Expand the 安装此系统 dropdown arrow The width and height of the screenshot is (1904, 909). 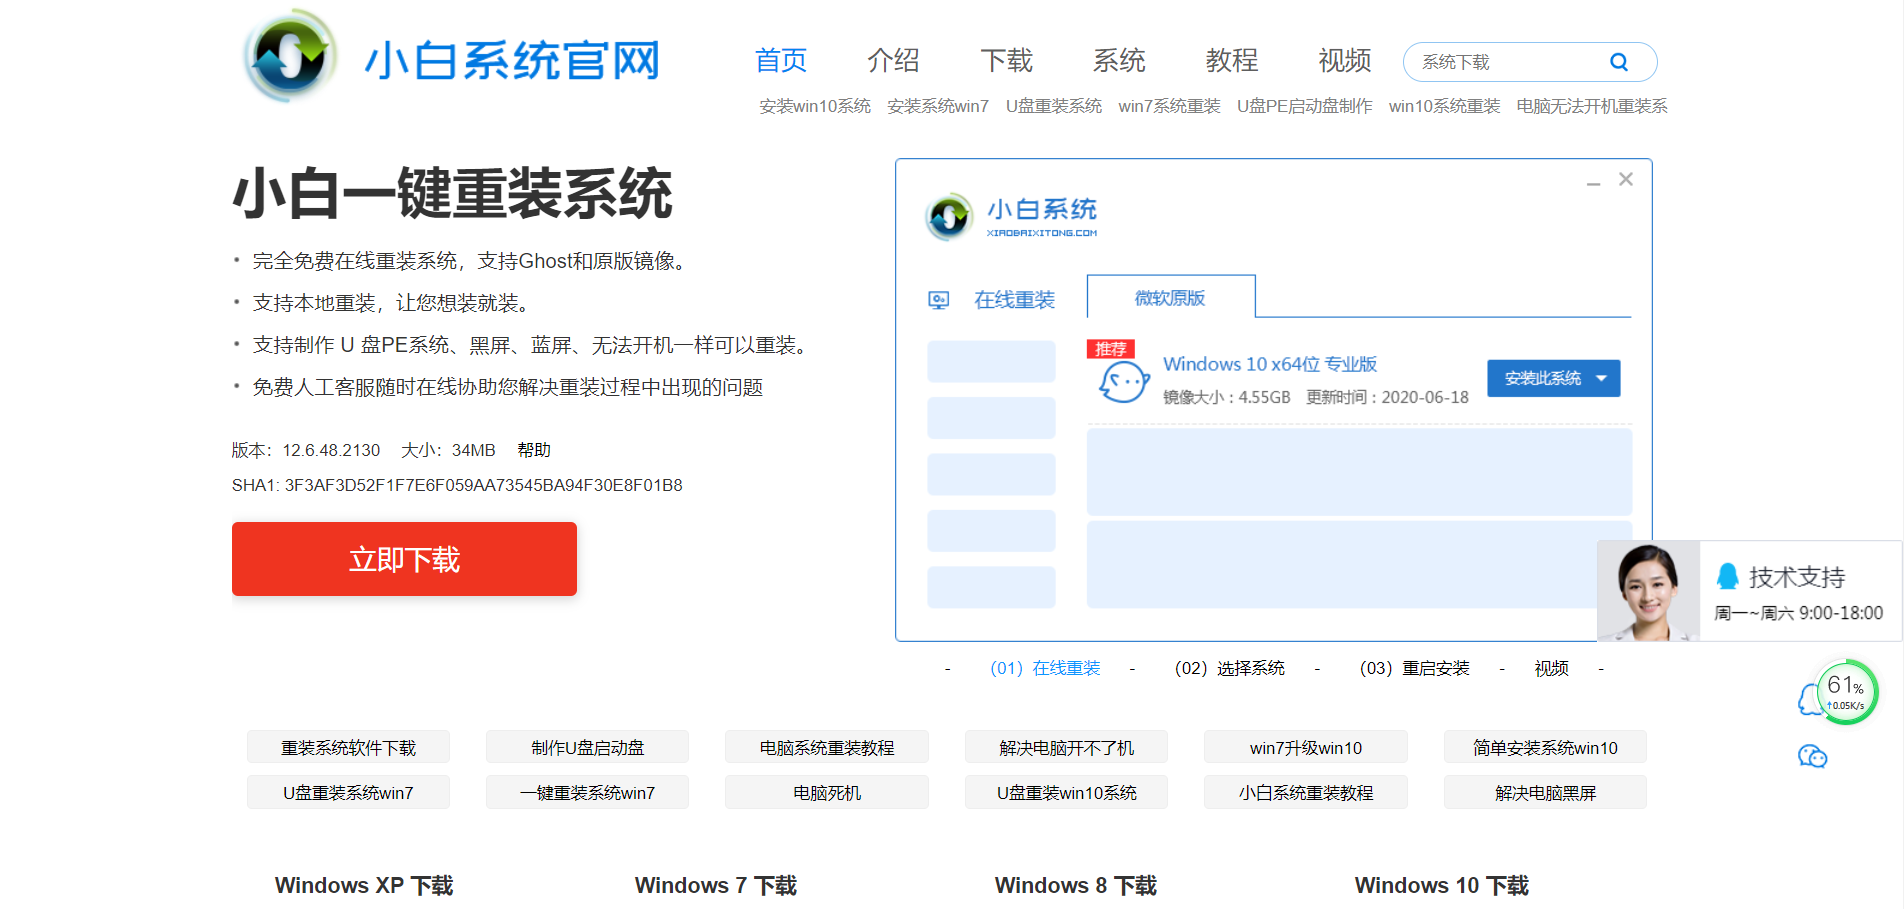(x=1602, y=378)
